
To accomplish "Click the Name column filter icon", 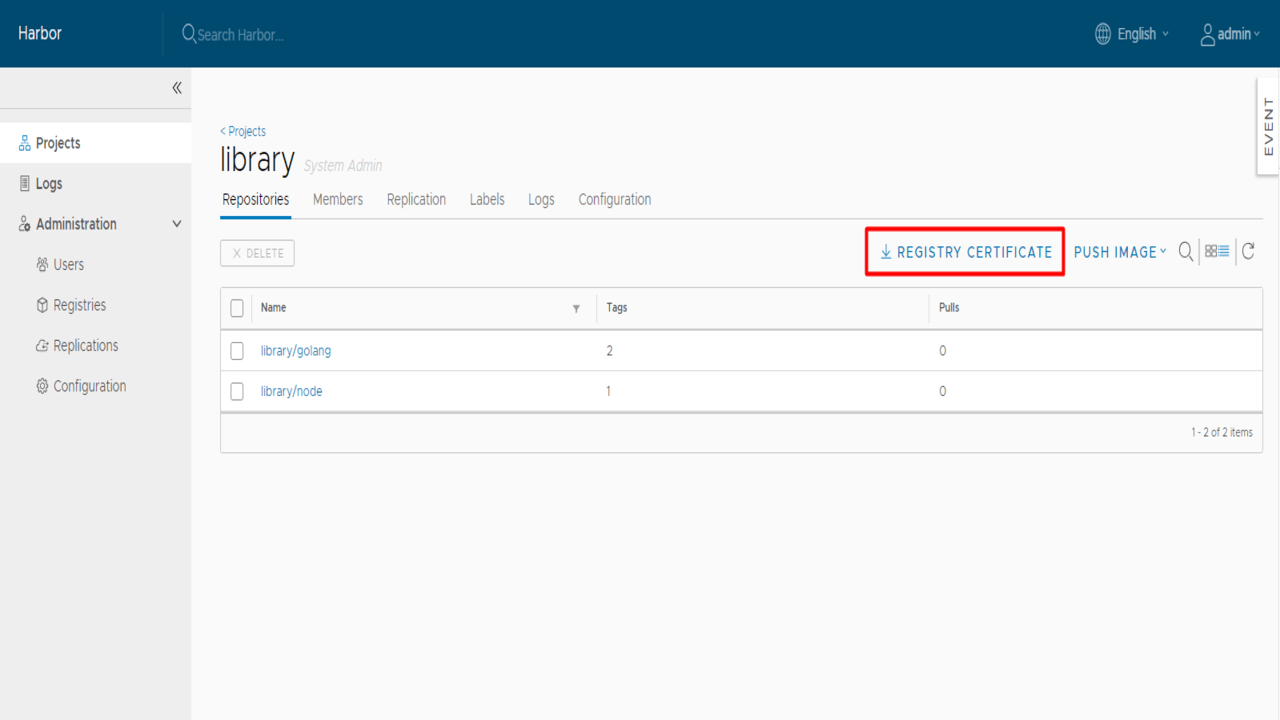I will [x=576, y=308].
